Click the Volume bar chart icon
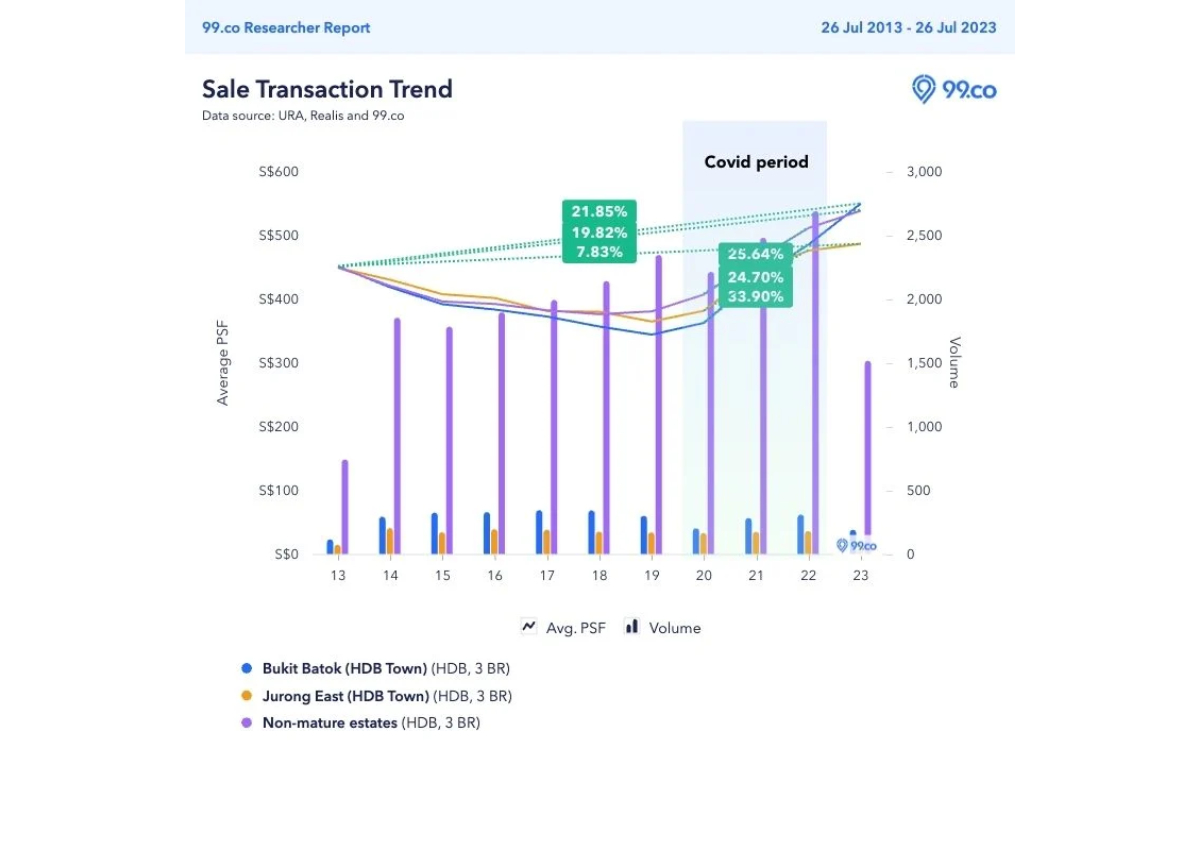The image size is (1200, 850). coord(631,627)
